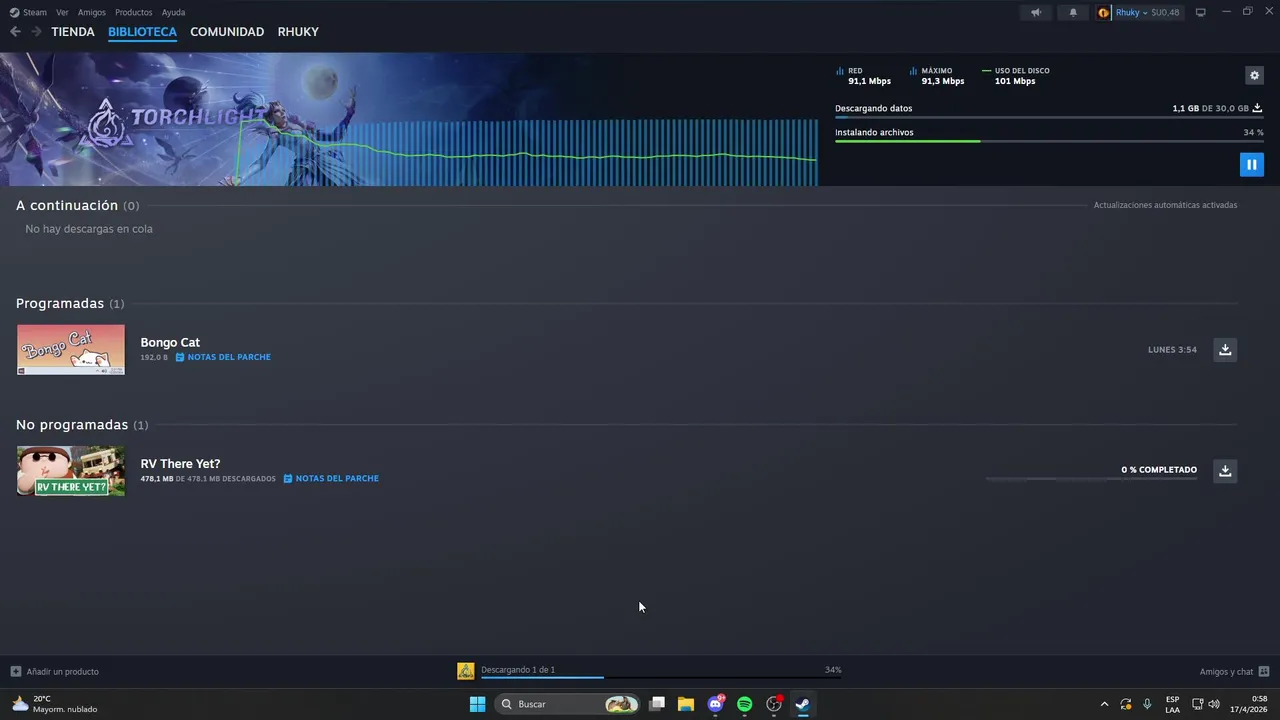Click the microphone tray icon
Image resolution: width=1280 pixels, height=720 pixels.
coord(1147,704)
